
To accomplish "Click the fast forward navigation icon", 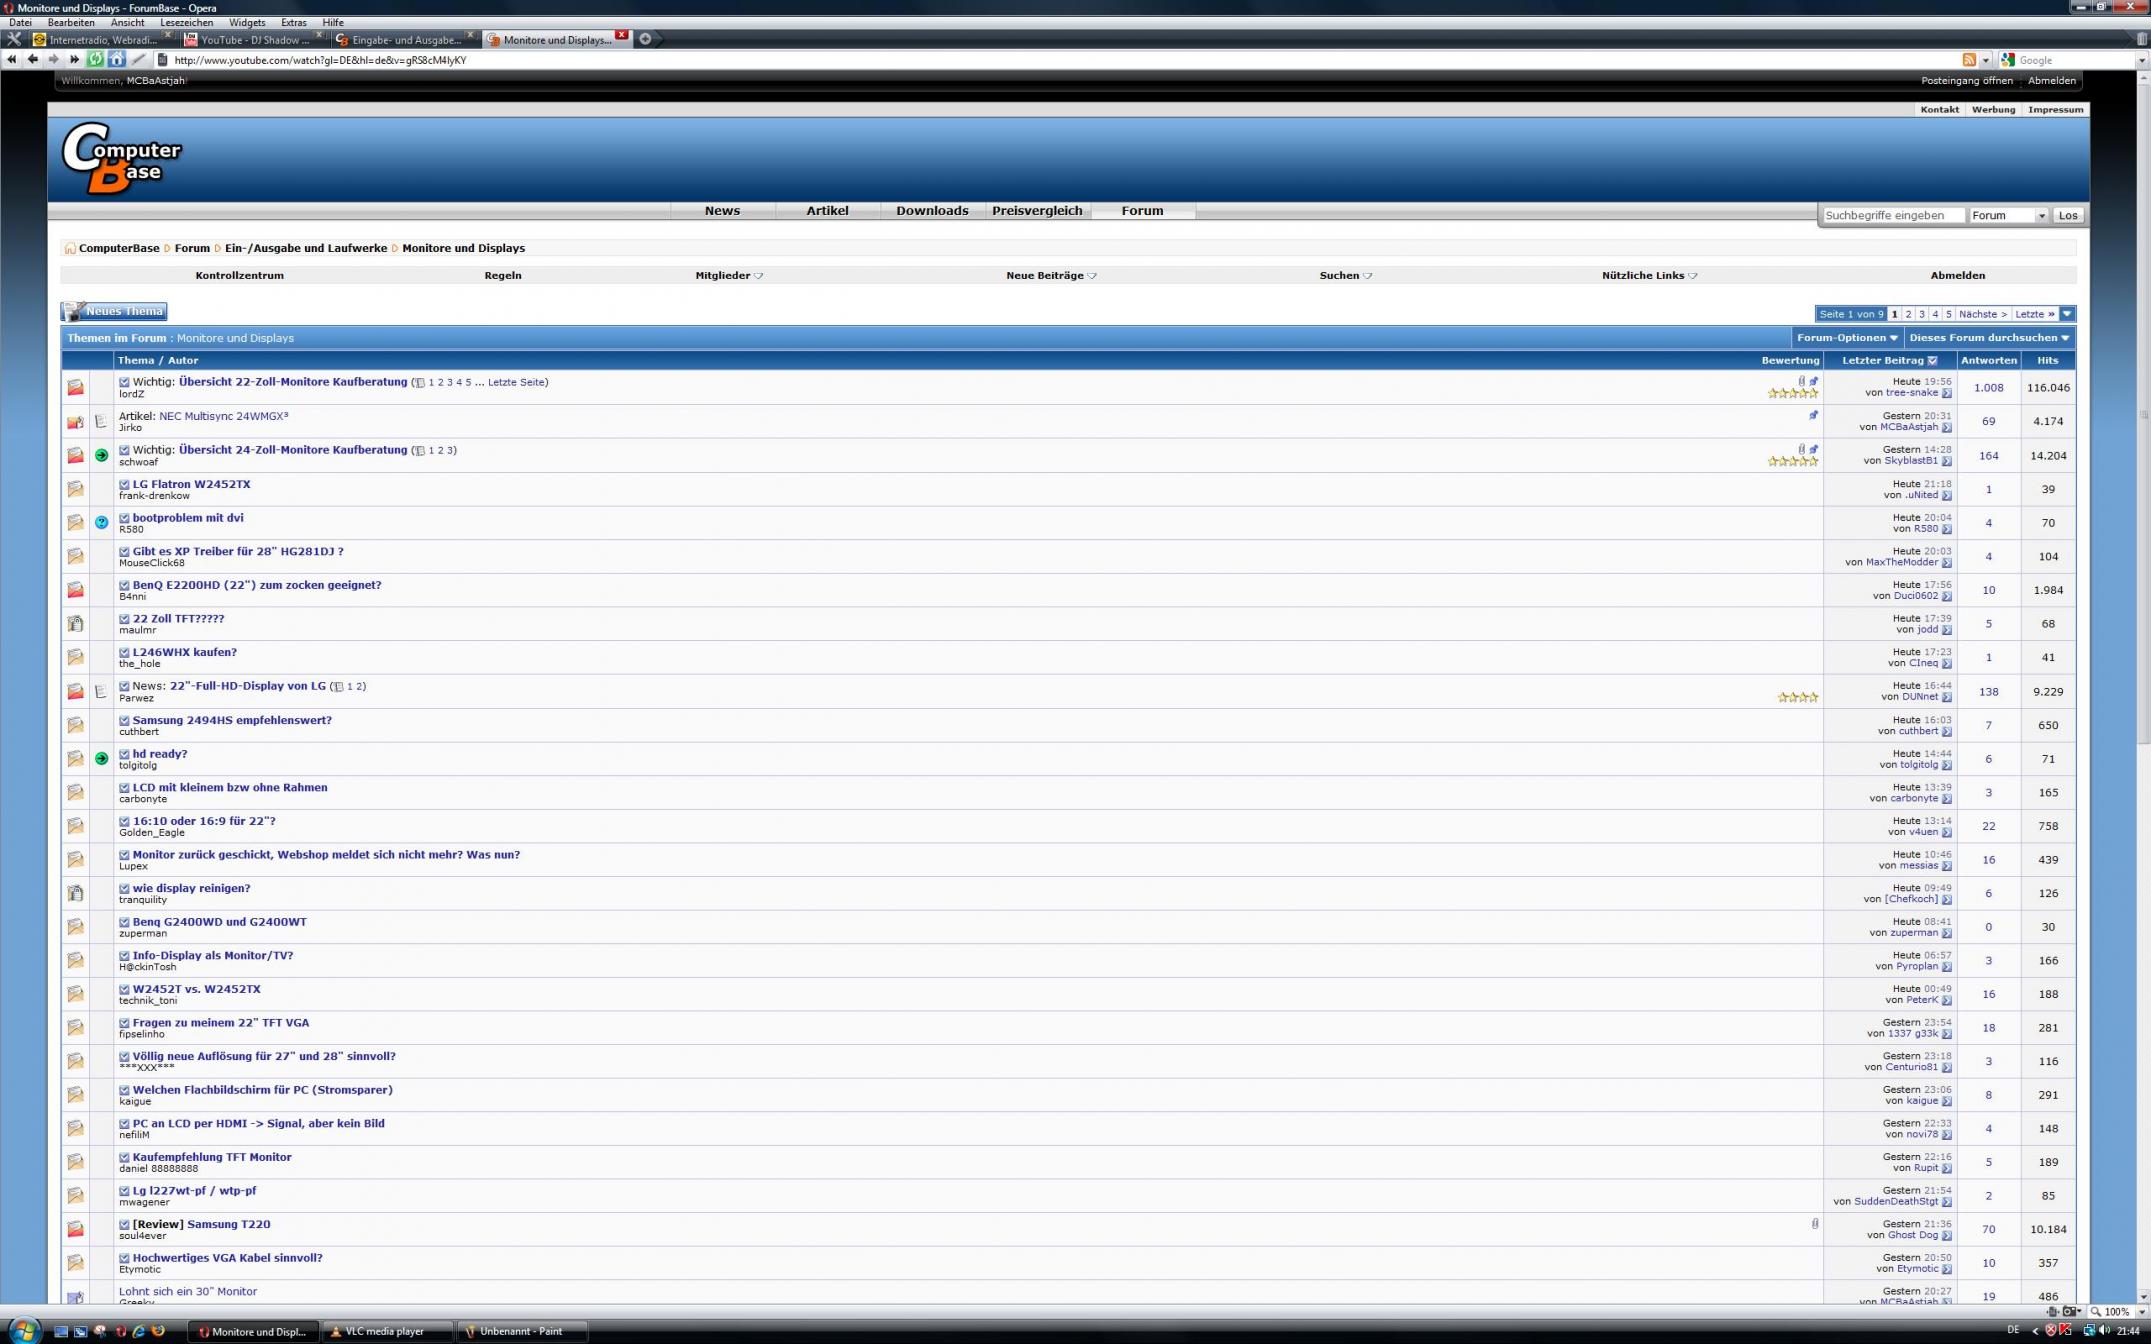I will pos(74,60).
